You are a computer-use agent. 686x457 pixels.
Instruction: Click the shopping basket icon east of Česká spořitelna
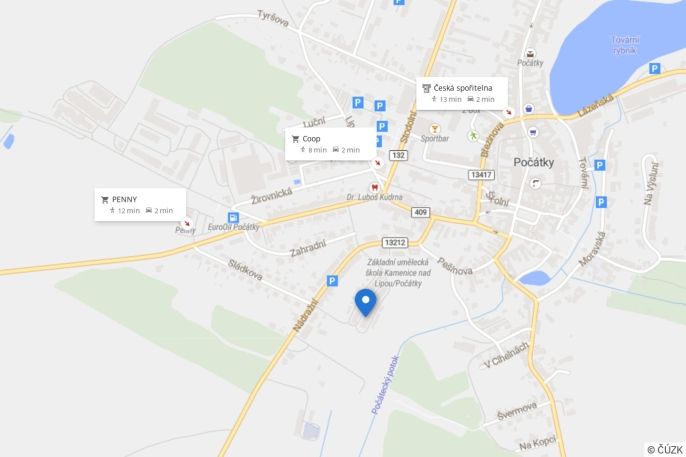[x=529, y=108]
